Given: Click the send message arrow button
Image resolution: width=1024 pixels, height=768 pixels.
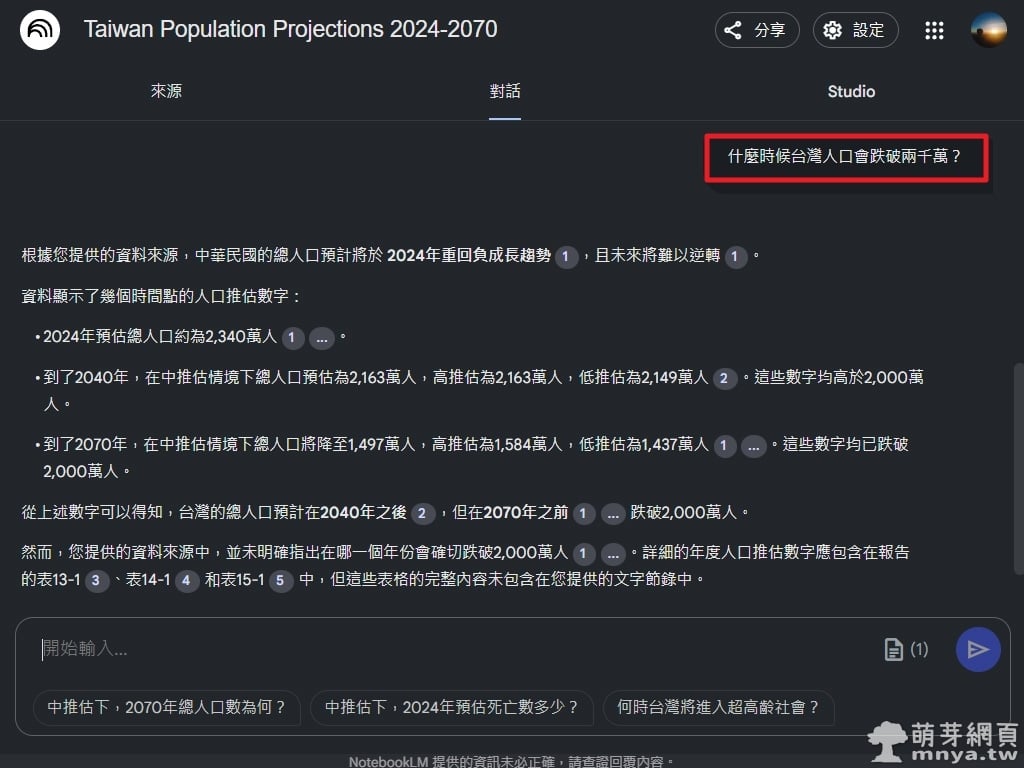Looking at the screenshot, I should coord(977,650).
